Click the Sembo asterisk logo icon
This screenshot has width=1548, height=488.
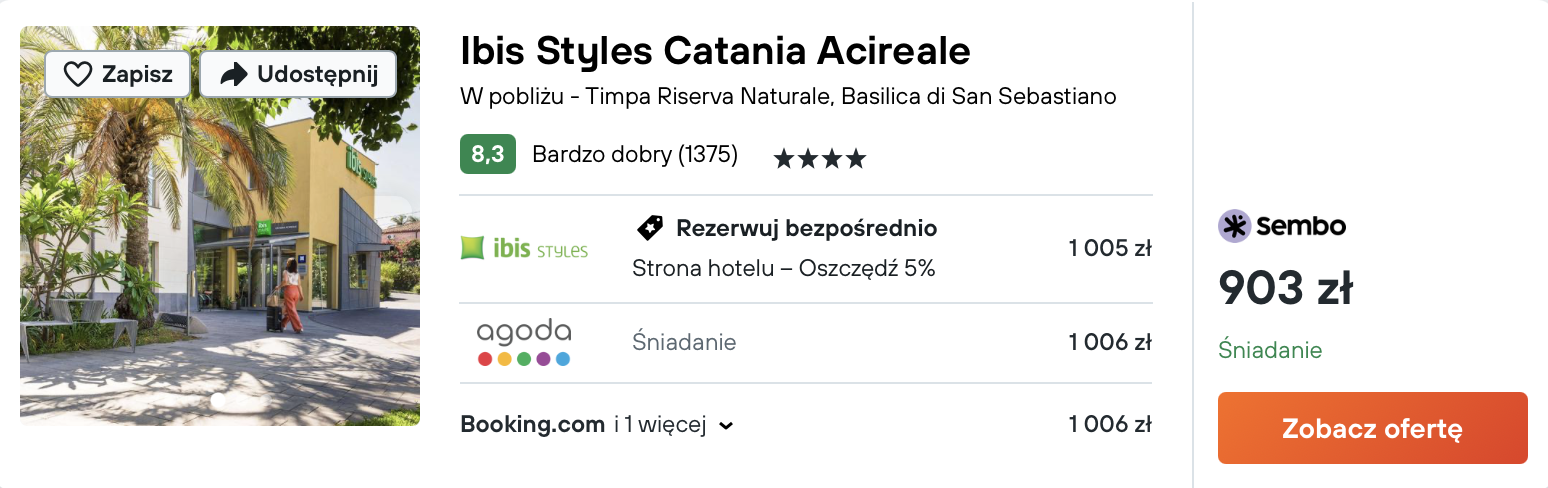point(1234,226)
